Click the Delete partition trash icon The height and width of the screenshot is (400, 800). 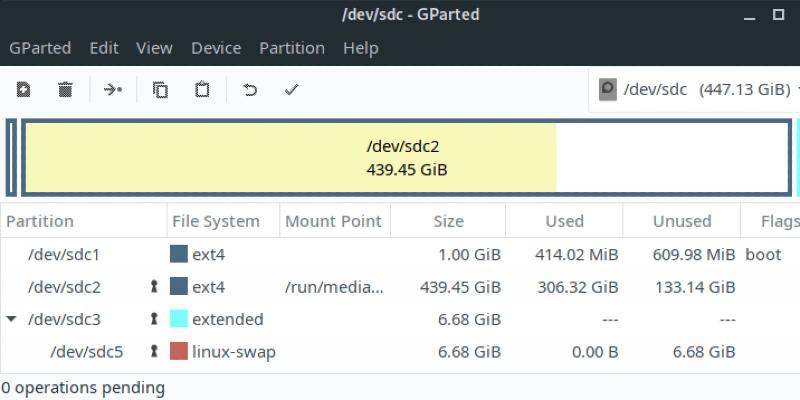click(66, 90)
